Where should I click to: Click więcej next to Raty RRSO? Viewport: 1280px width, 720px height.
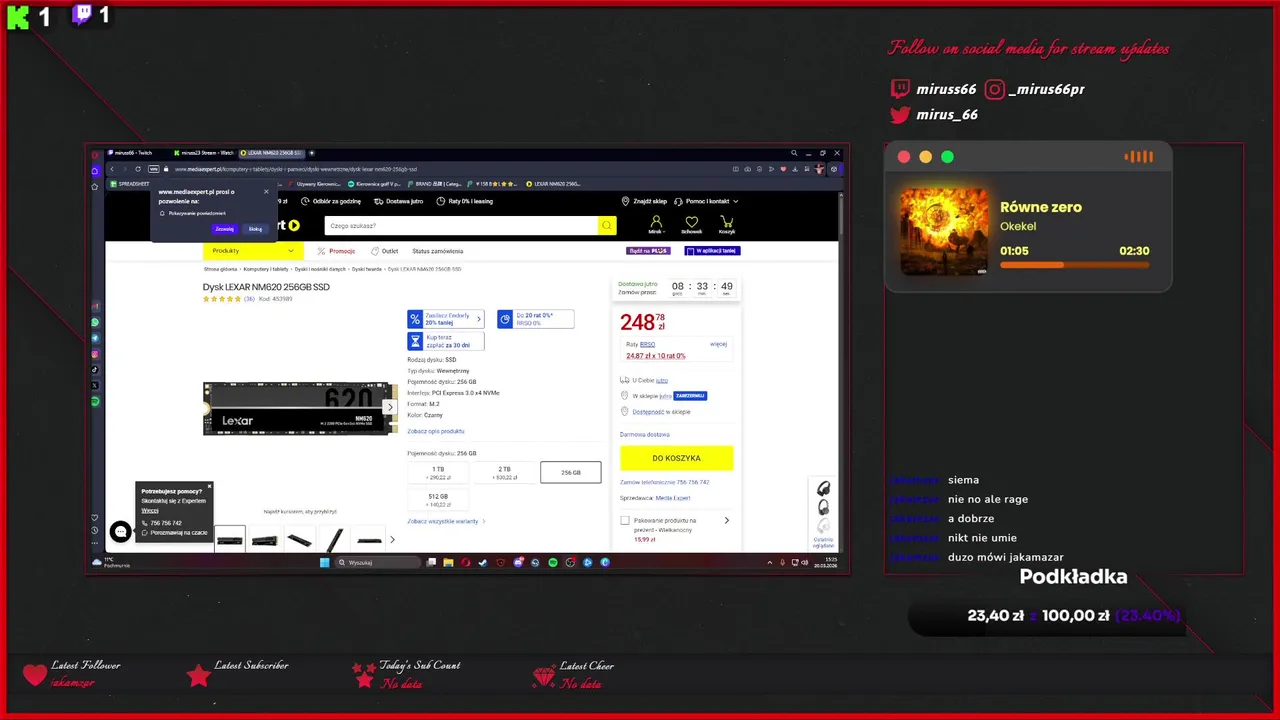click(x=718, y=344)
